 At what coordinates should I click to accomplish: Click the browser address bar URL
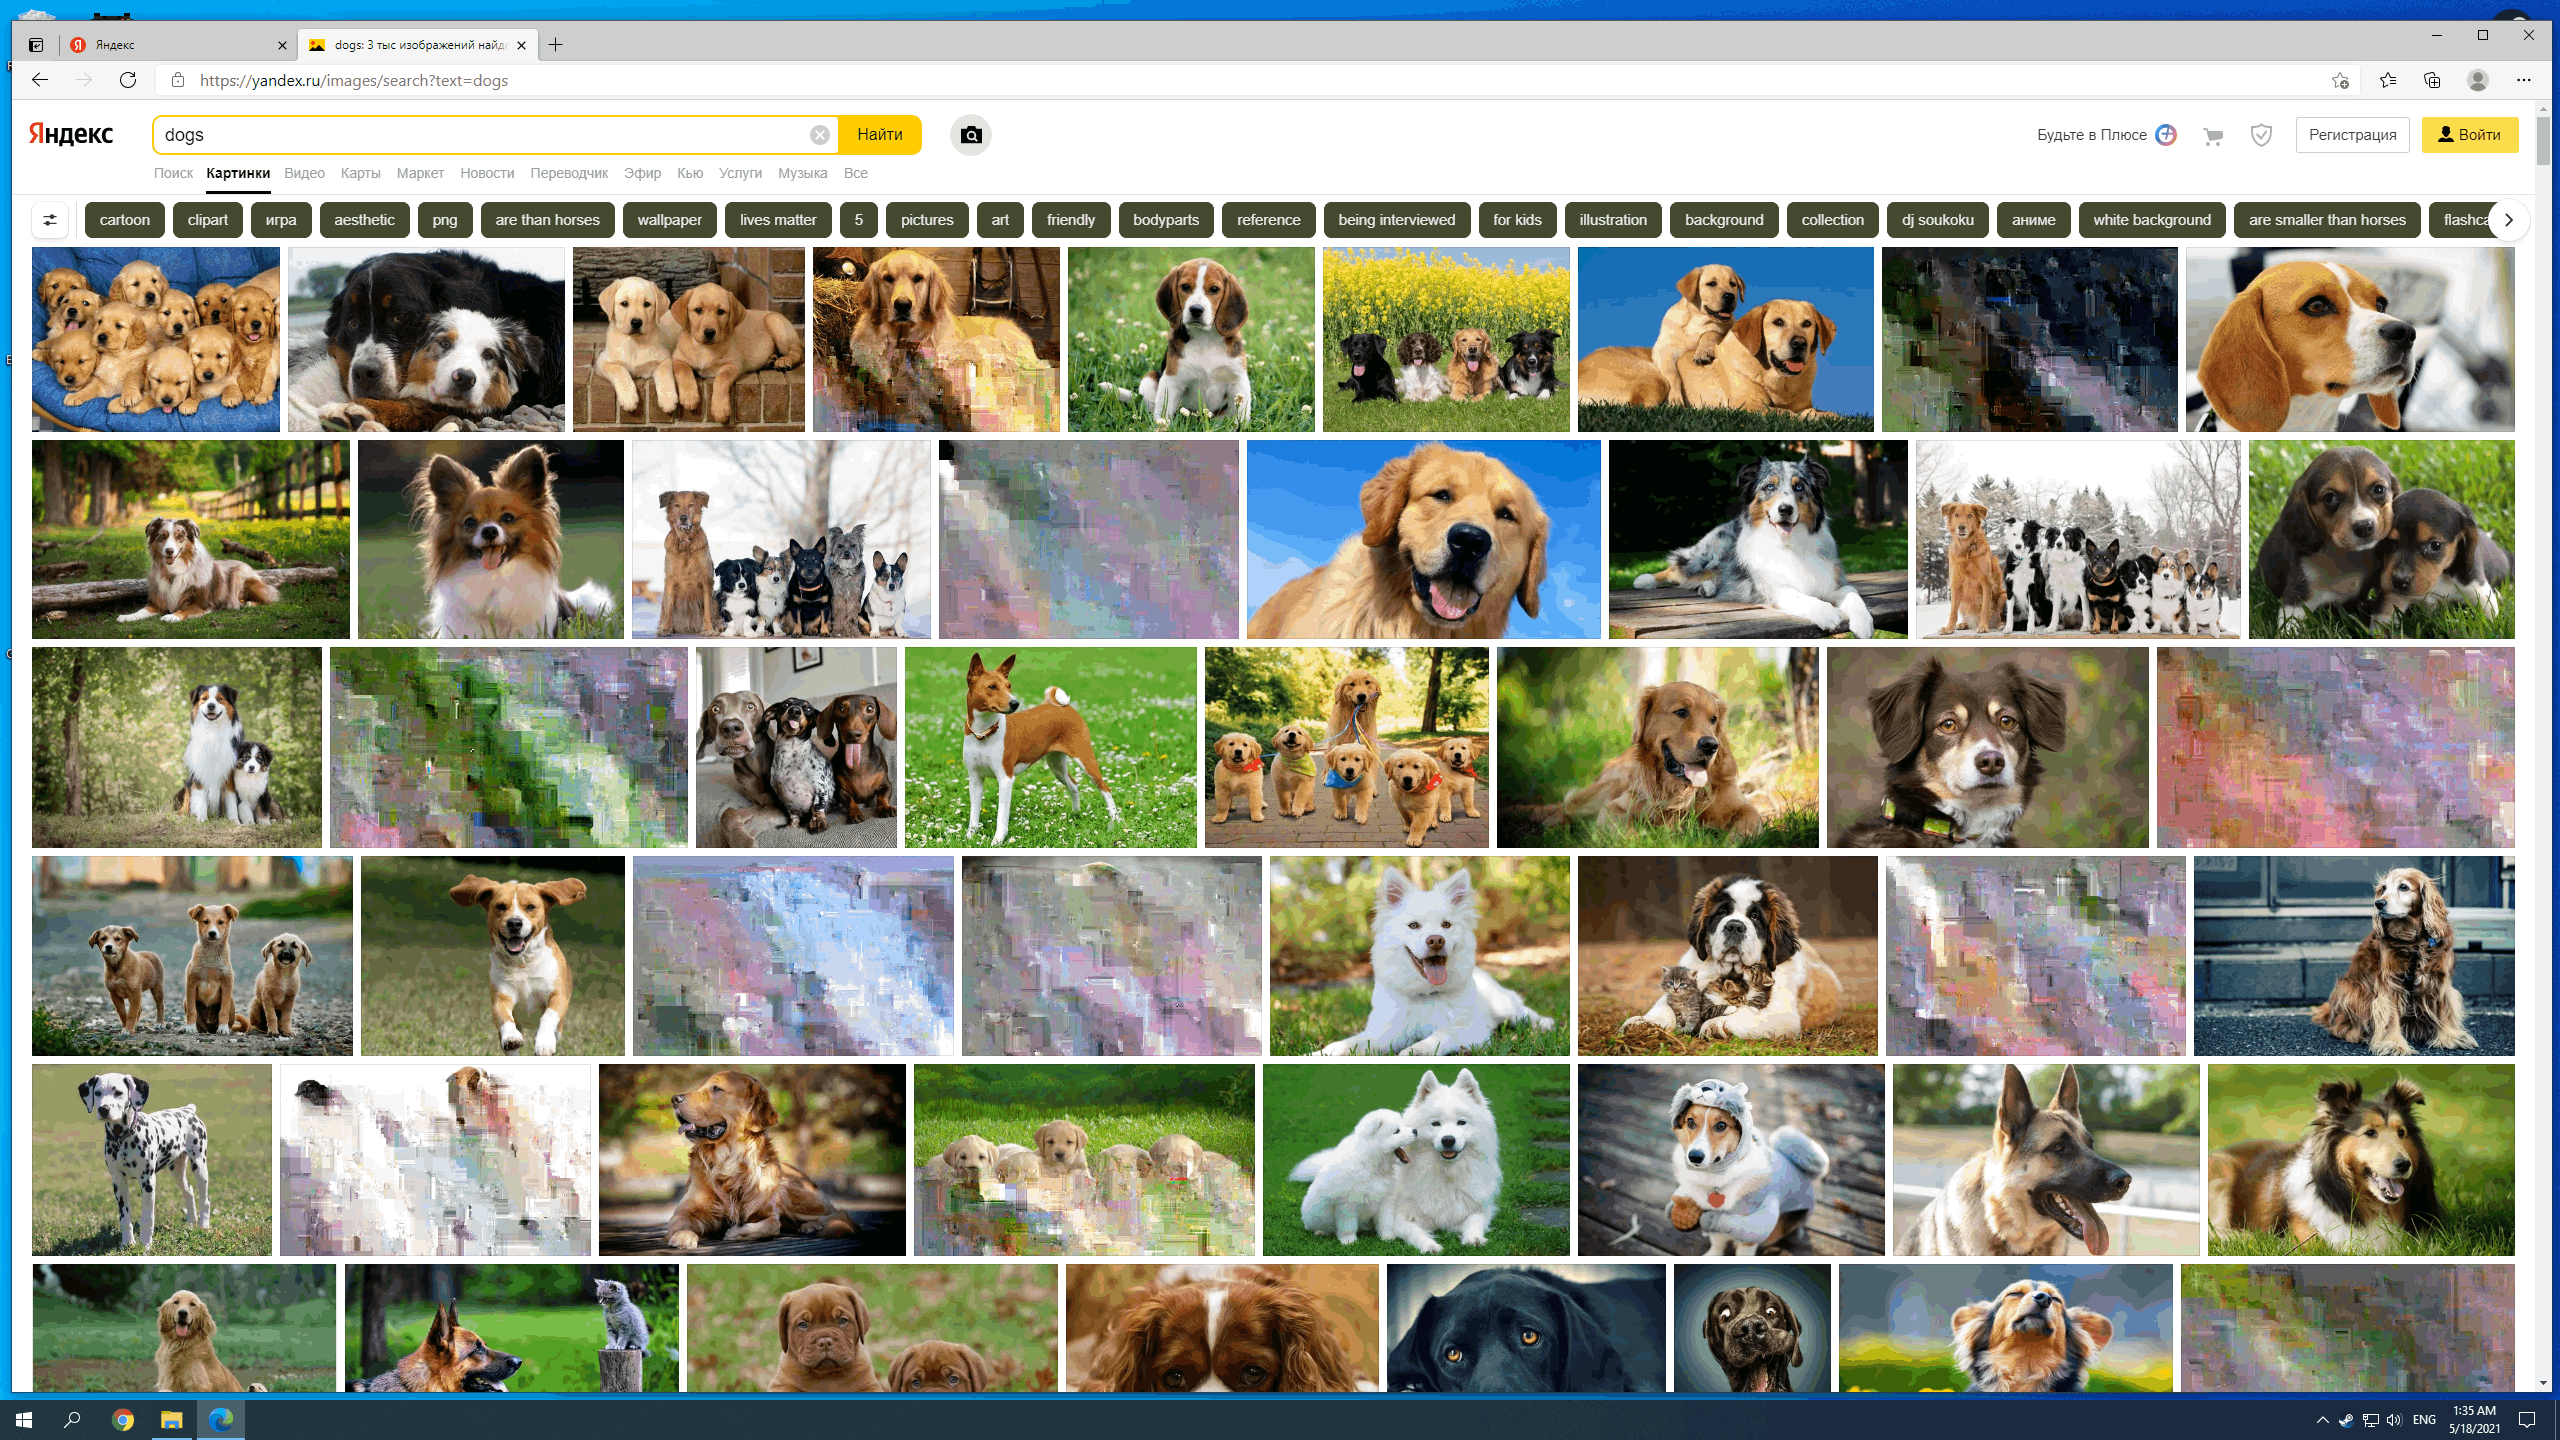pos(354,80)
